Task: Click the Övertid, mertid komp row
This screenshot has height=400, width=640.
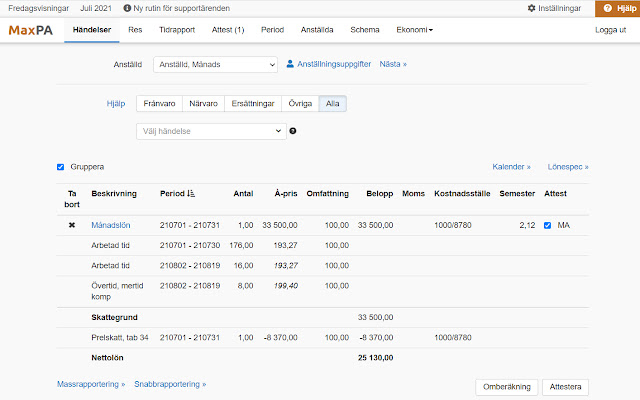Action: [x=322, y=291]
